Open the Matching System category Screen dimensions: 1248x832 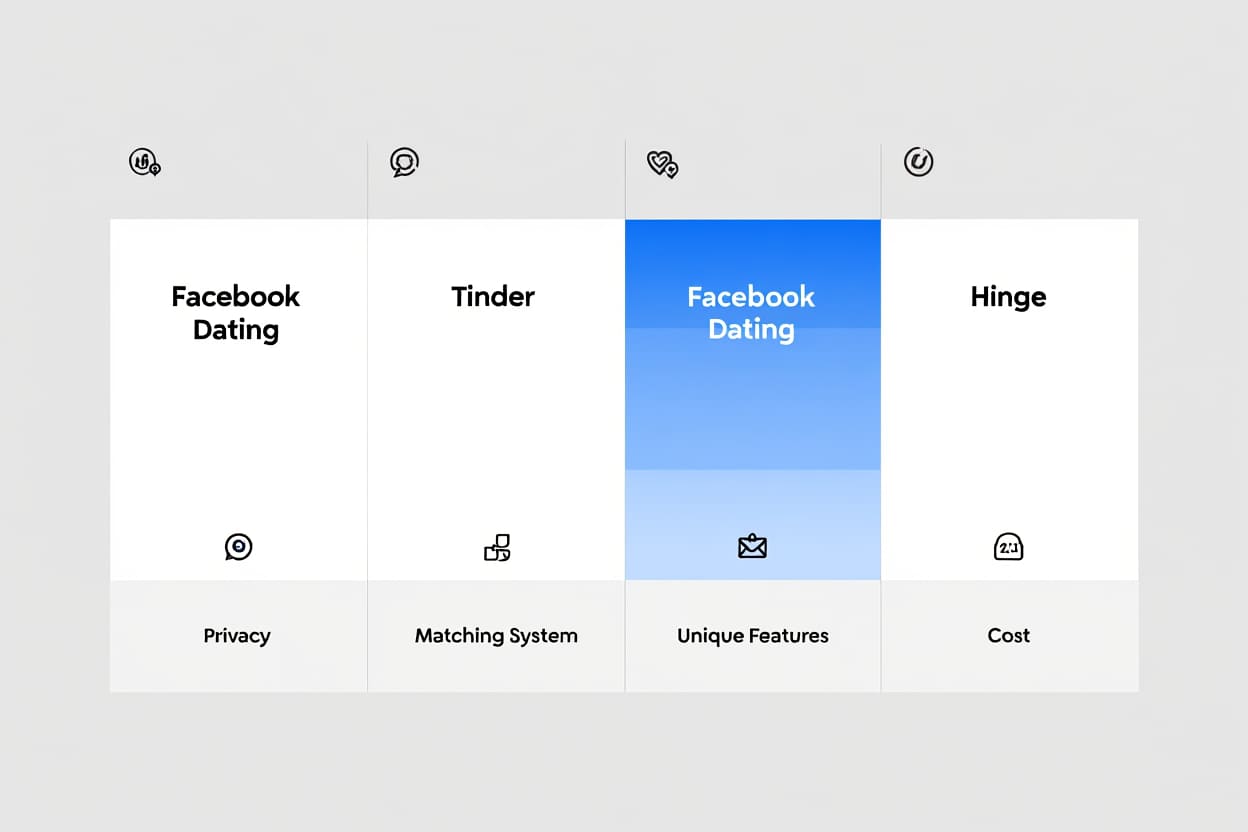click(x=496, y=635)
